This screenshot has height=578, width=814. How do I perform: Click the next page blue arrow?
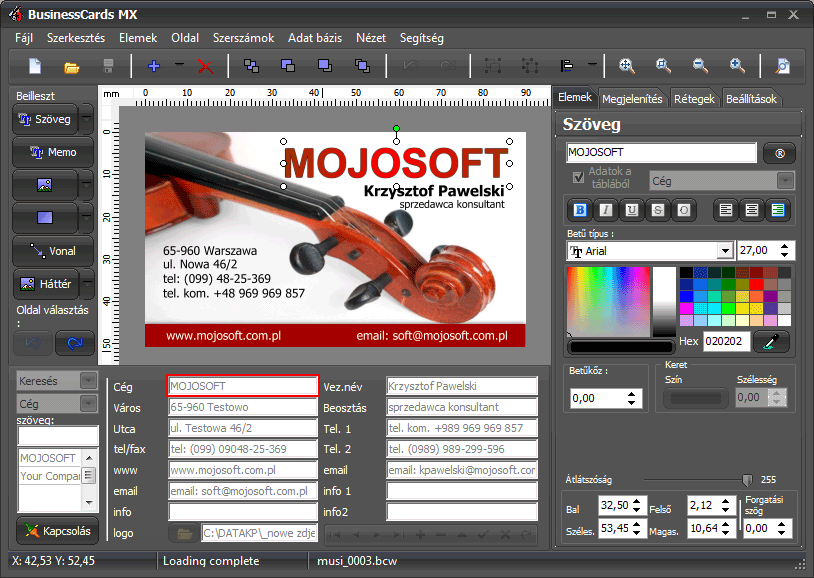coord(75,343)
